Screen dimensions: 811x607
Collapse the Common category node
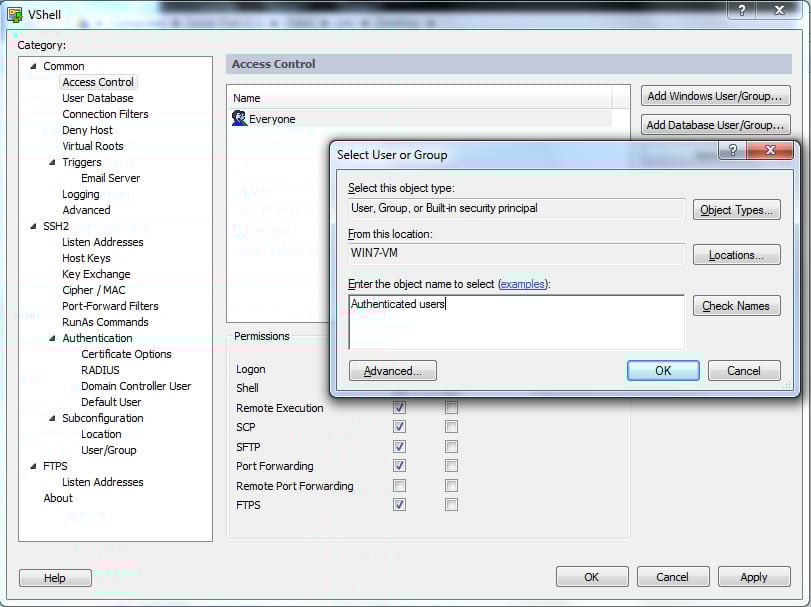pos(34,66)
